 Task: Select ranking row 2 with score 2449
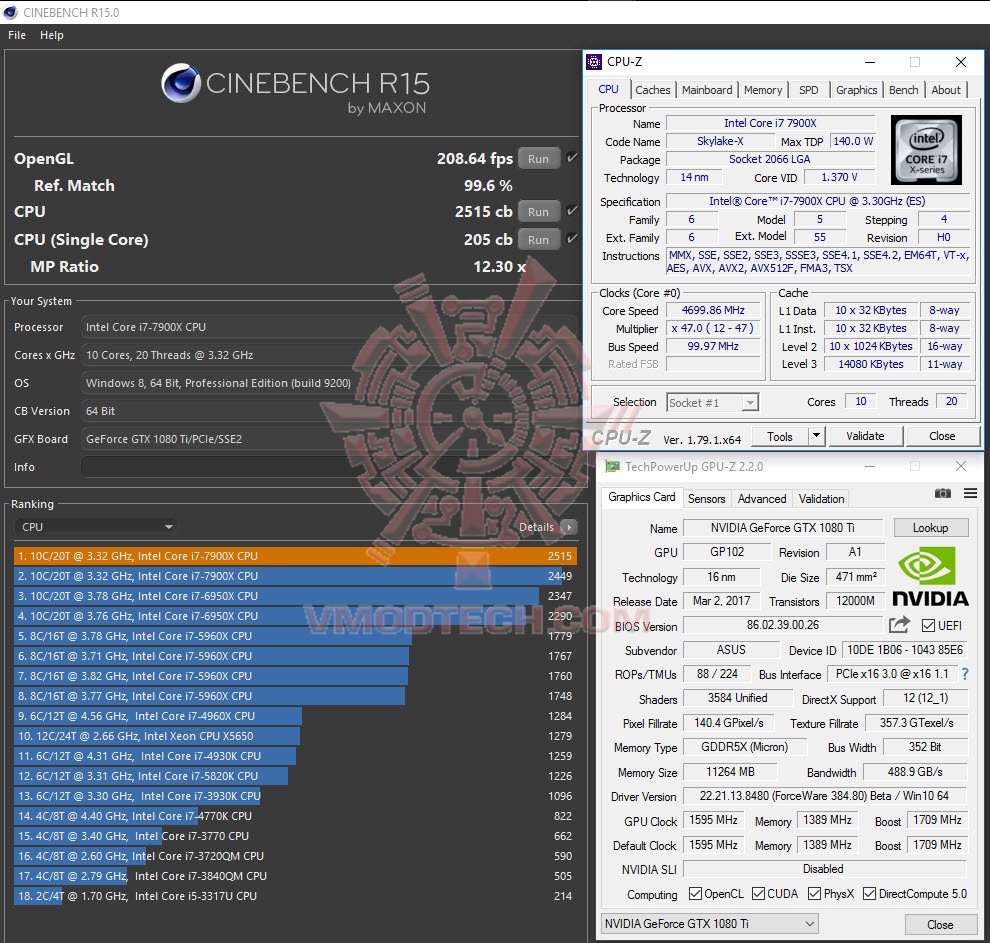point(295,576)
